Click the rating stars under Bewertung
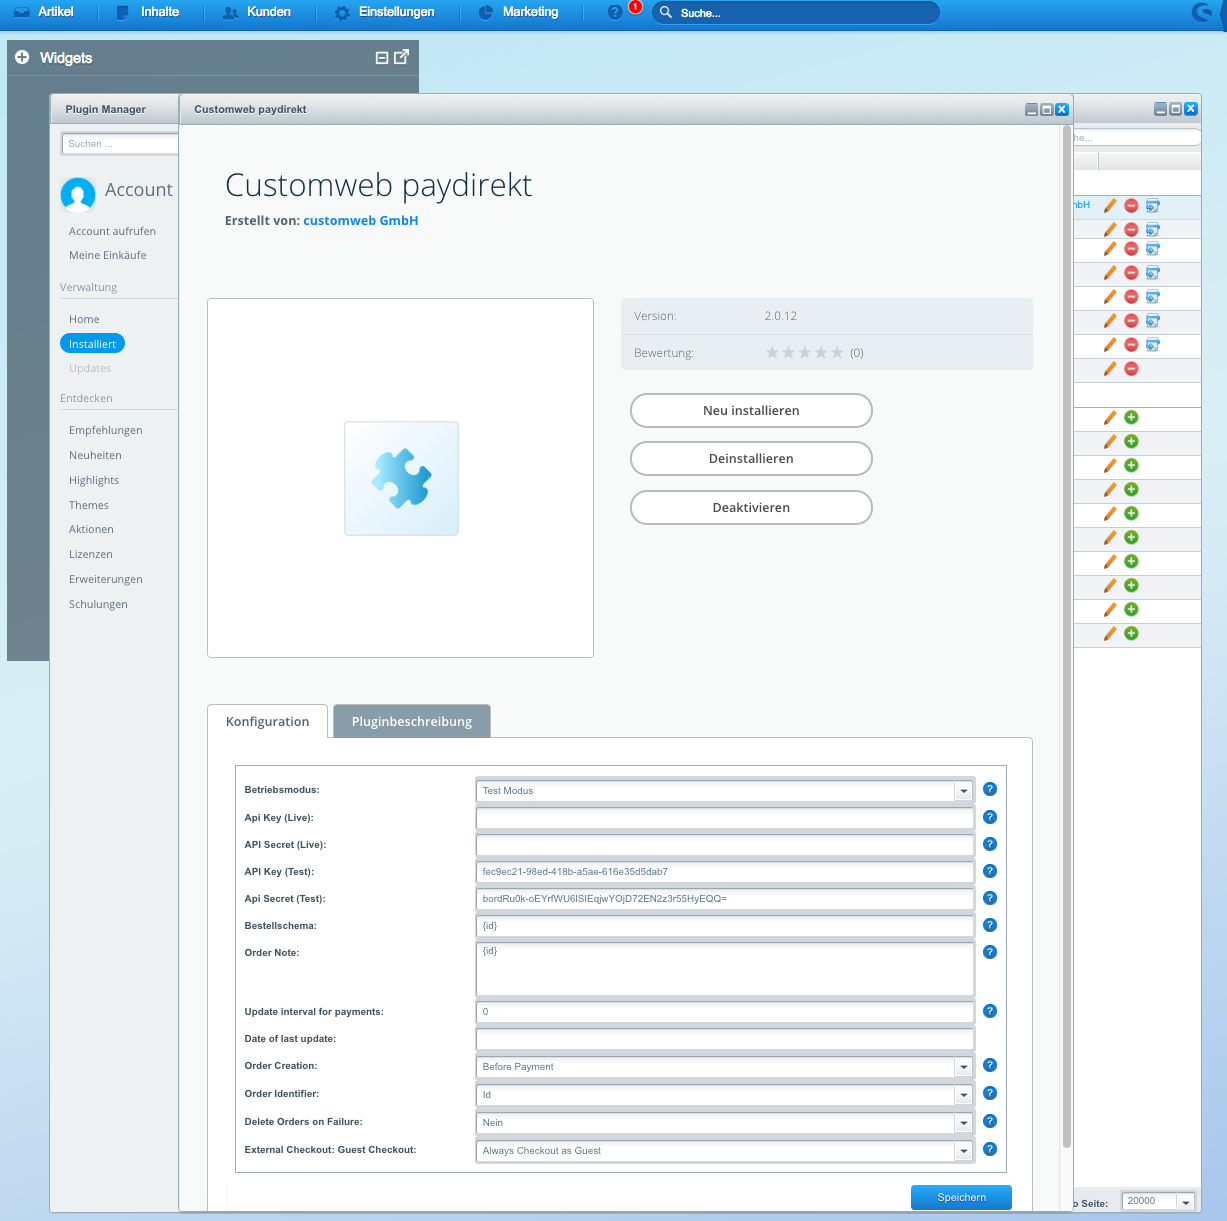The image size is (1227, 1221). point(804,353)
